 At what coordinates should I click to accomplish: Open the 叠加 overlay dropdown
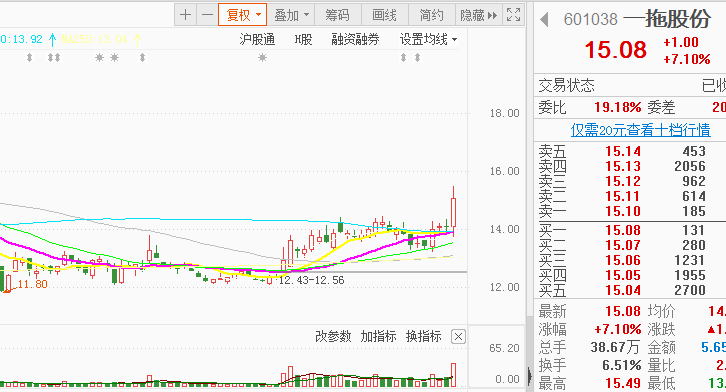point(291,15)
